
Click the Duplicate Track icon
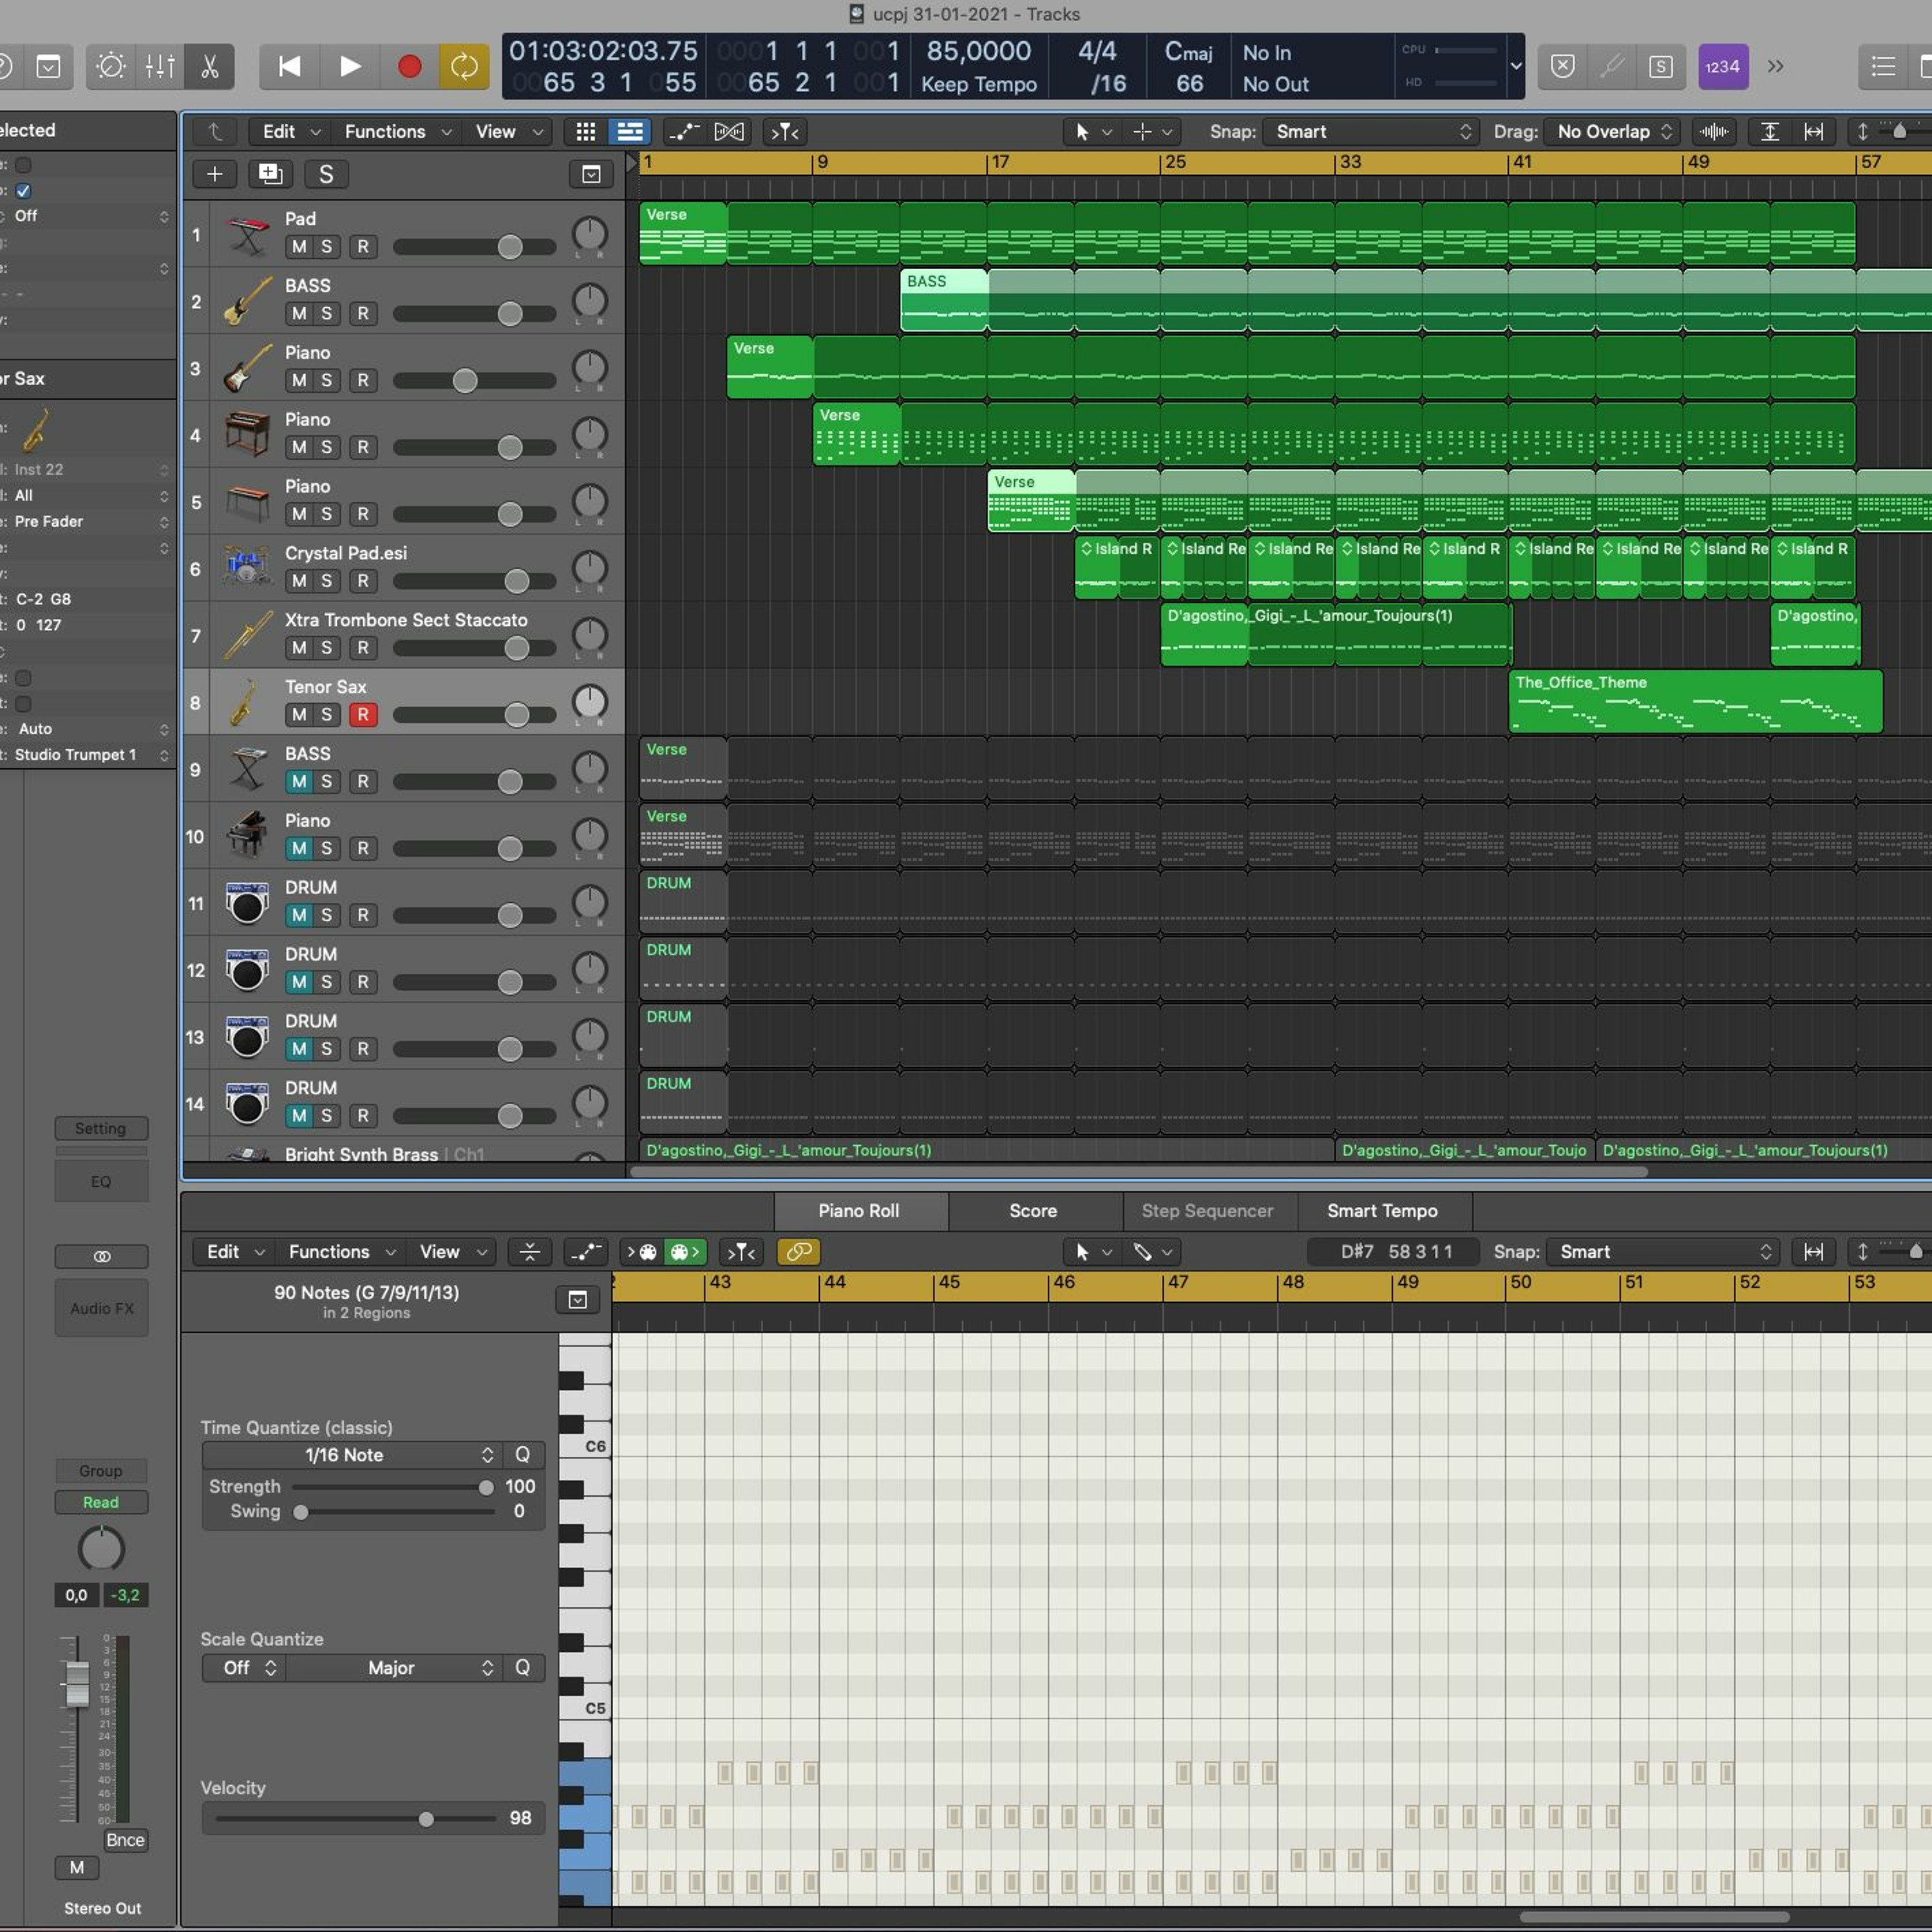click(270, 174)
